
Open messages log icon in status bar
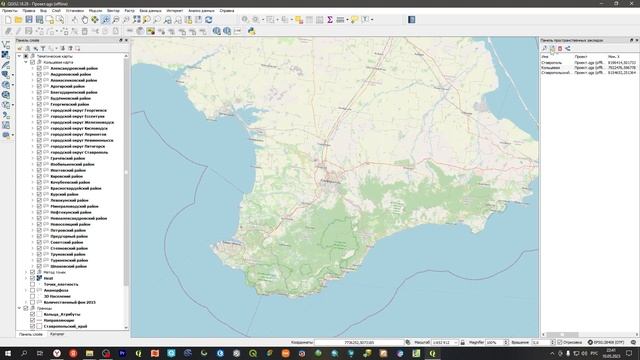(x=633, y=342)
